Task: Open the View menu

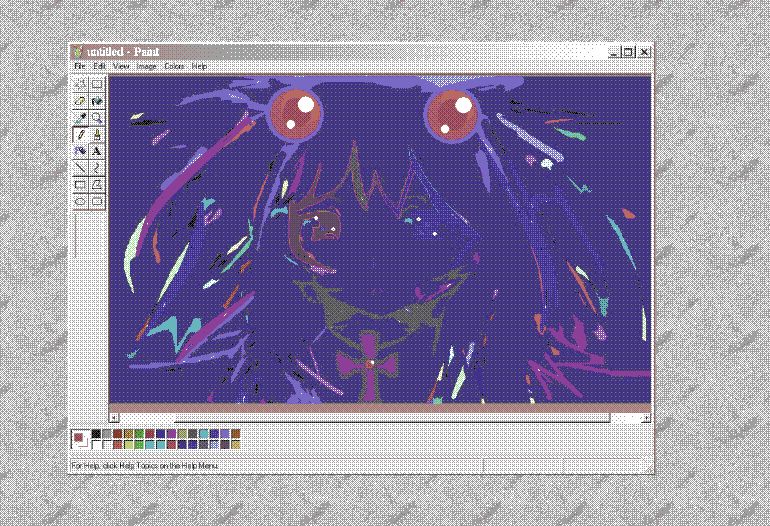Action: [x=121, y=66]
